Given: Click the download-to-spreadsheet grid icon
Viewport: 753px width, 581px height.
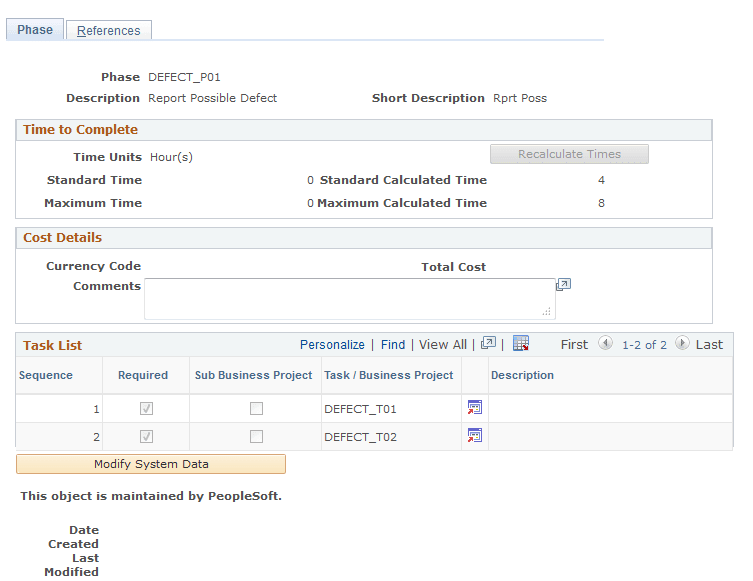Looking at the screenshot, I should point(521,343).
